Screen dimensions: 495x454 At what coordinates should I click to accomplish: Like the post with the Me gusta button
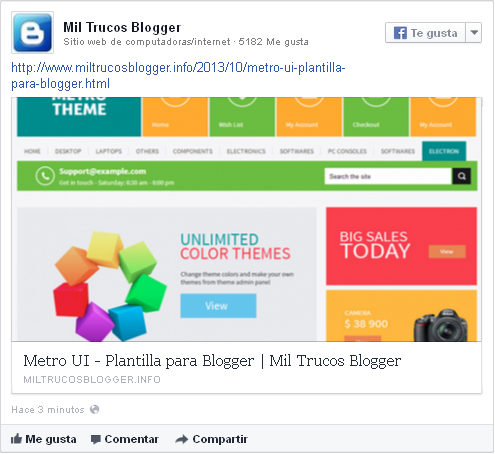[44, 439]
